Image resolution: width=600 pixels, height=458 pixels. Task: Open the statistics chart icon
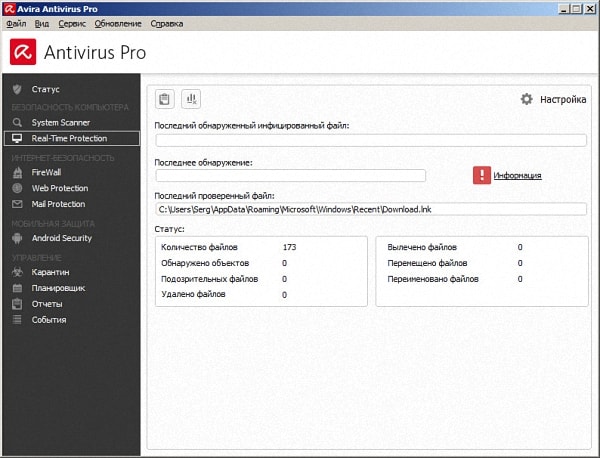click(191, 98)
